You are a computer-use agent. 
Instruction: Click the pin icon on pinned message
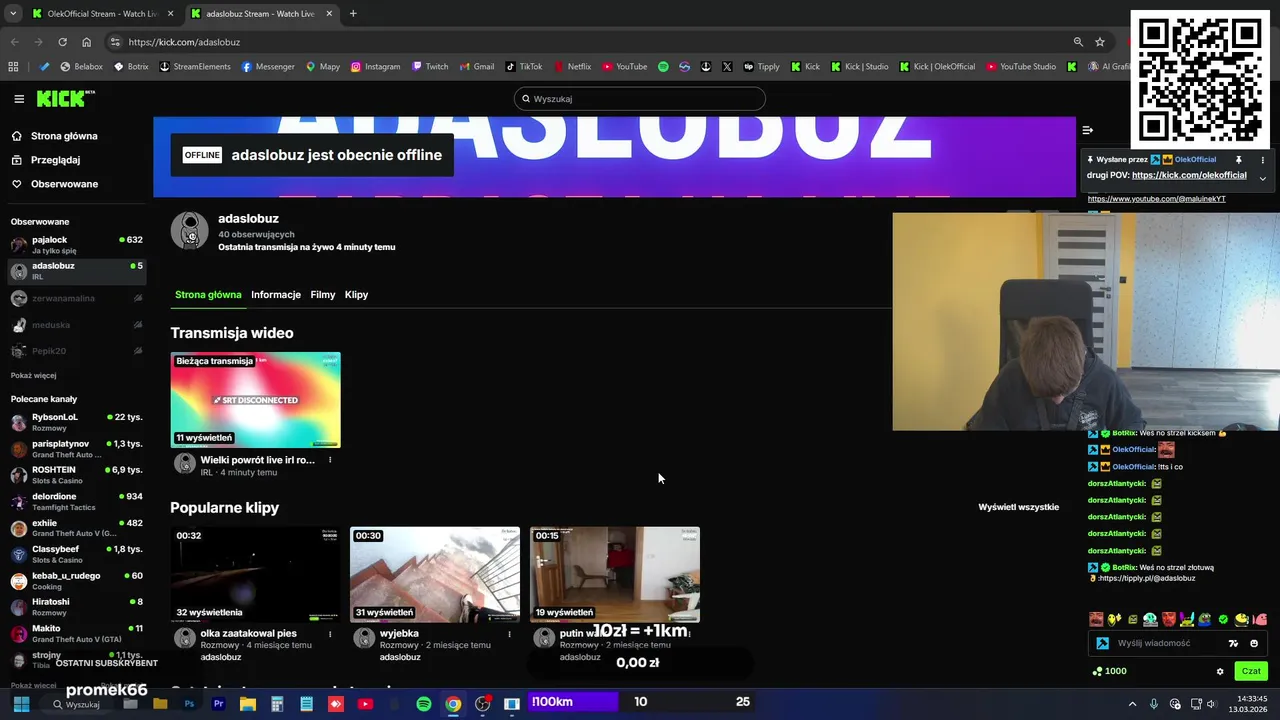1238,160
